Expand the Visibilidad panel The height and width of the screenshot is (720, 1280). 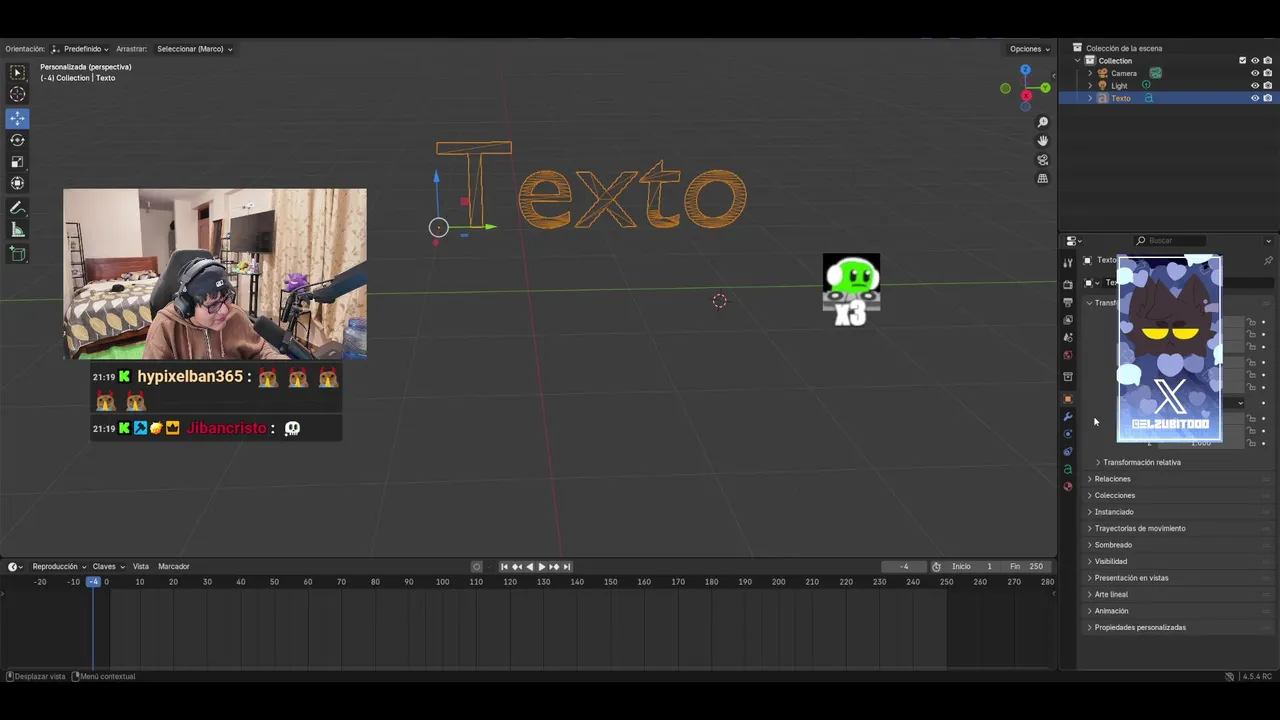click(1178, 561)
